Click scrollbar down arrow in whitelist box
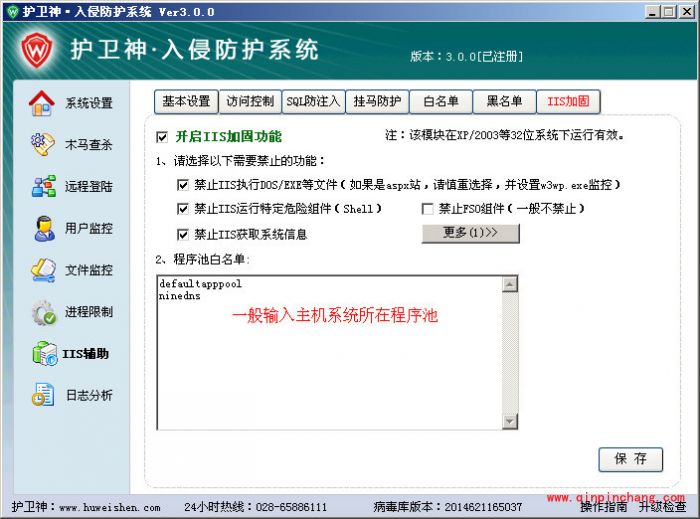This screenshot has width=700, height=519. (x=510, y=421)
